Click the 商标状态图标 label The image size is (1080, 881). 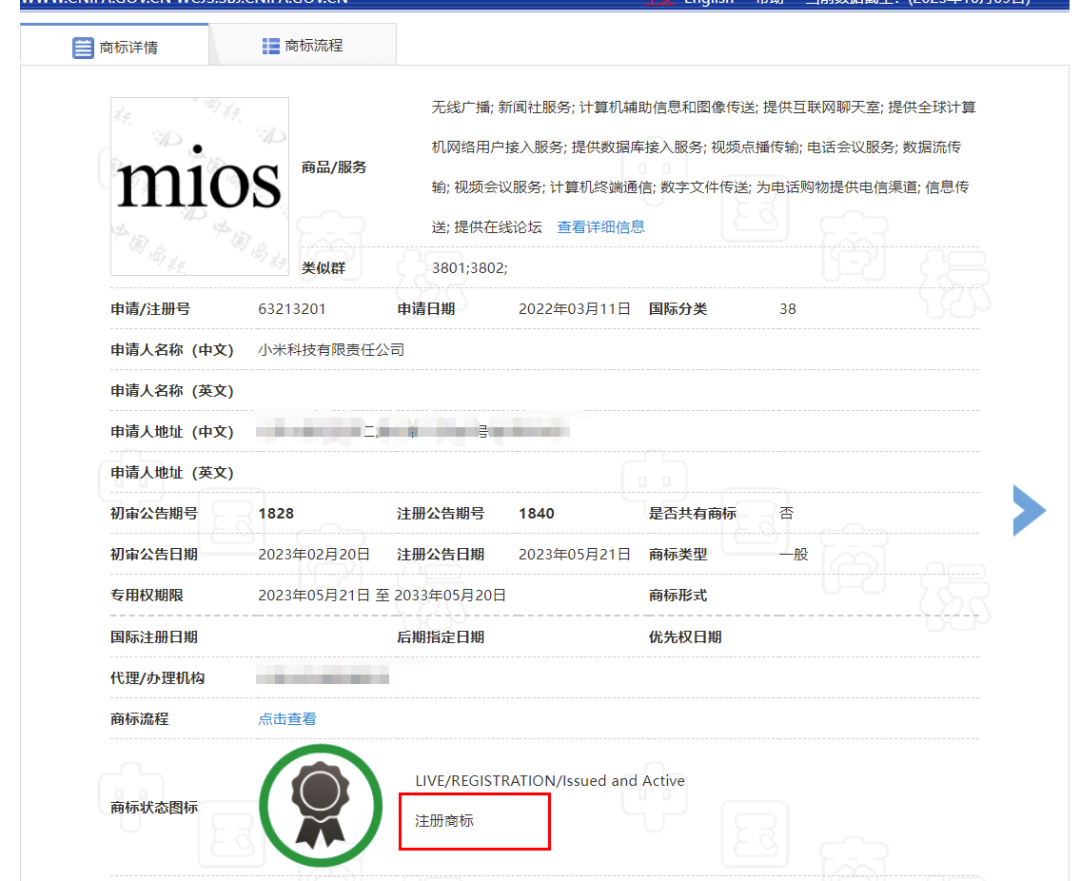tap(154, 807)
